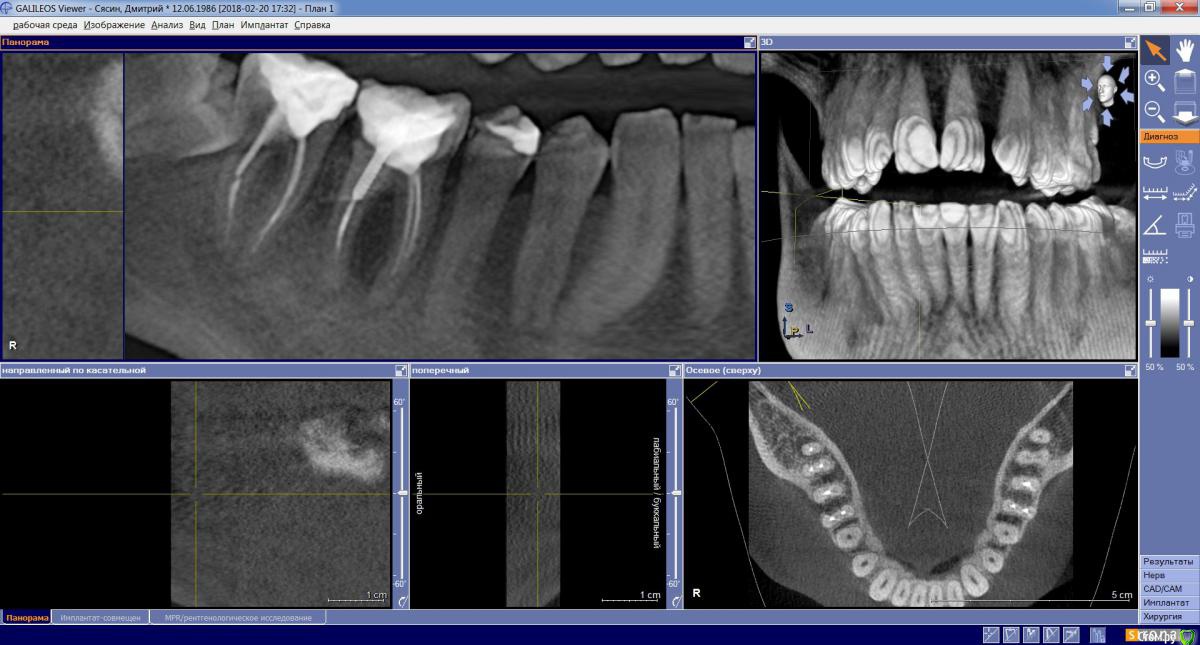Switch to MPR/рентгенологическое исследование tab

[238, 618]
